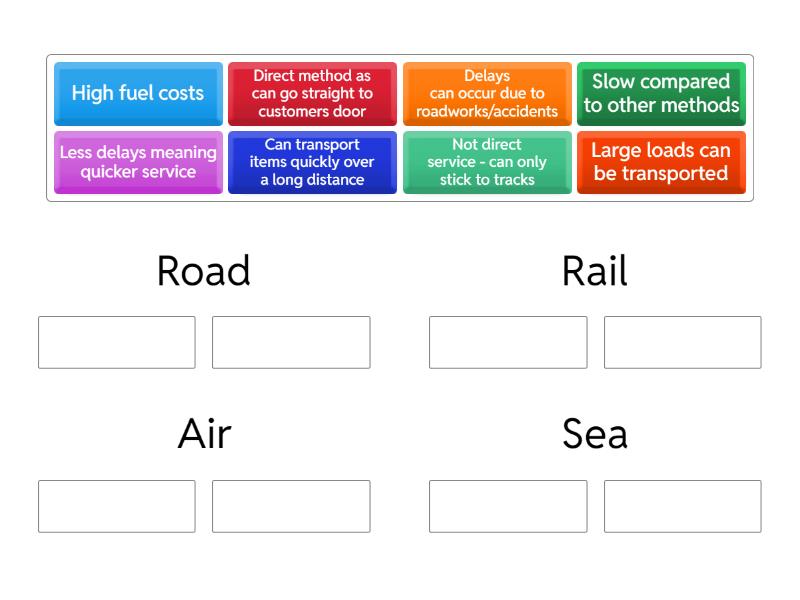Viewport: 800px width, 600px height.
Task: Click the Air group heading
Action: click(x=204, y=434)
